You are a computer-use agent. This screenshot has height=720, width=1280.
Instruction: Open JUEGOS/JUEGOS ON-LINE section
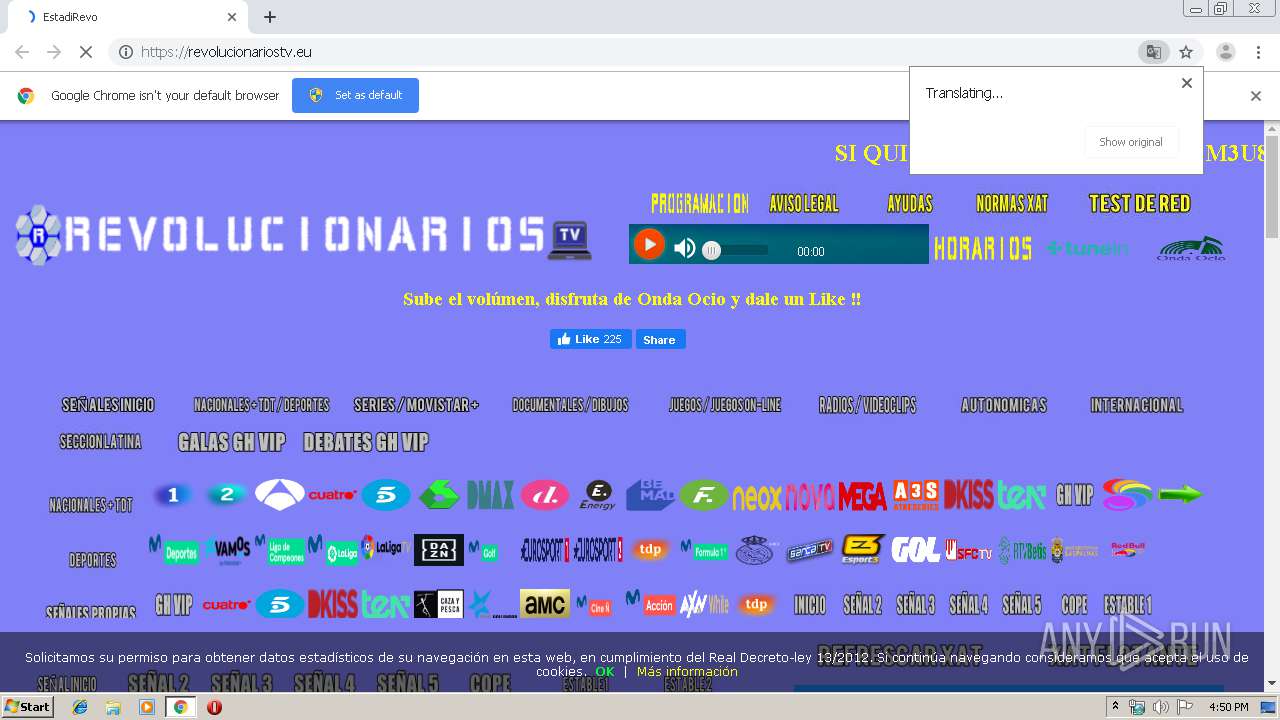coord(725,405)
